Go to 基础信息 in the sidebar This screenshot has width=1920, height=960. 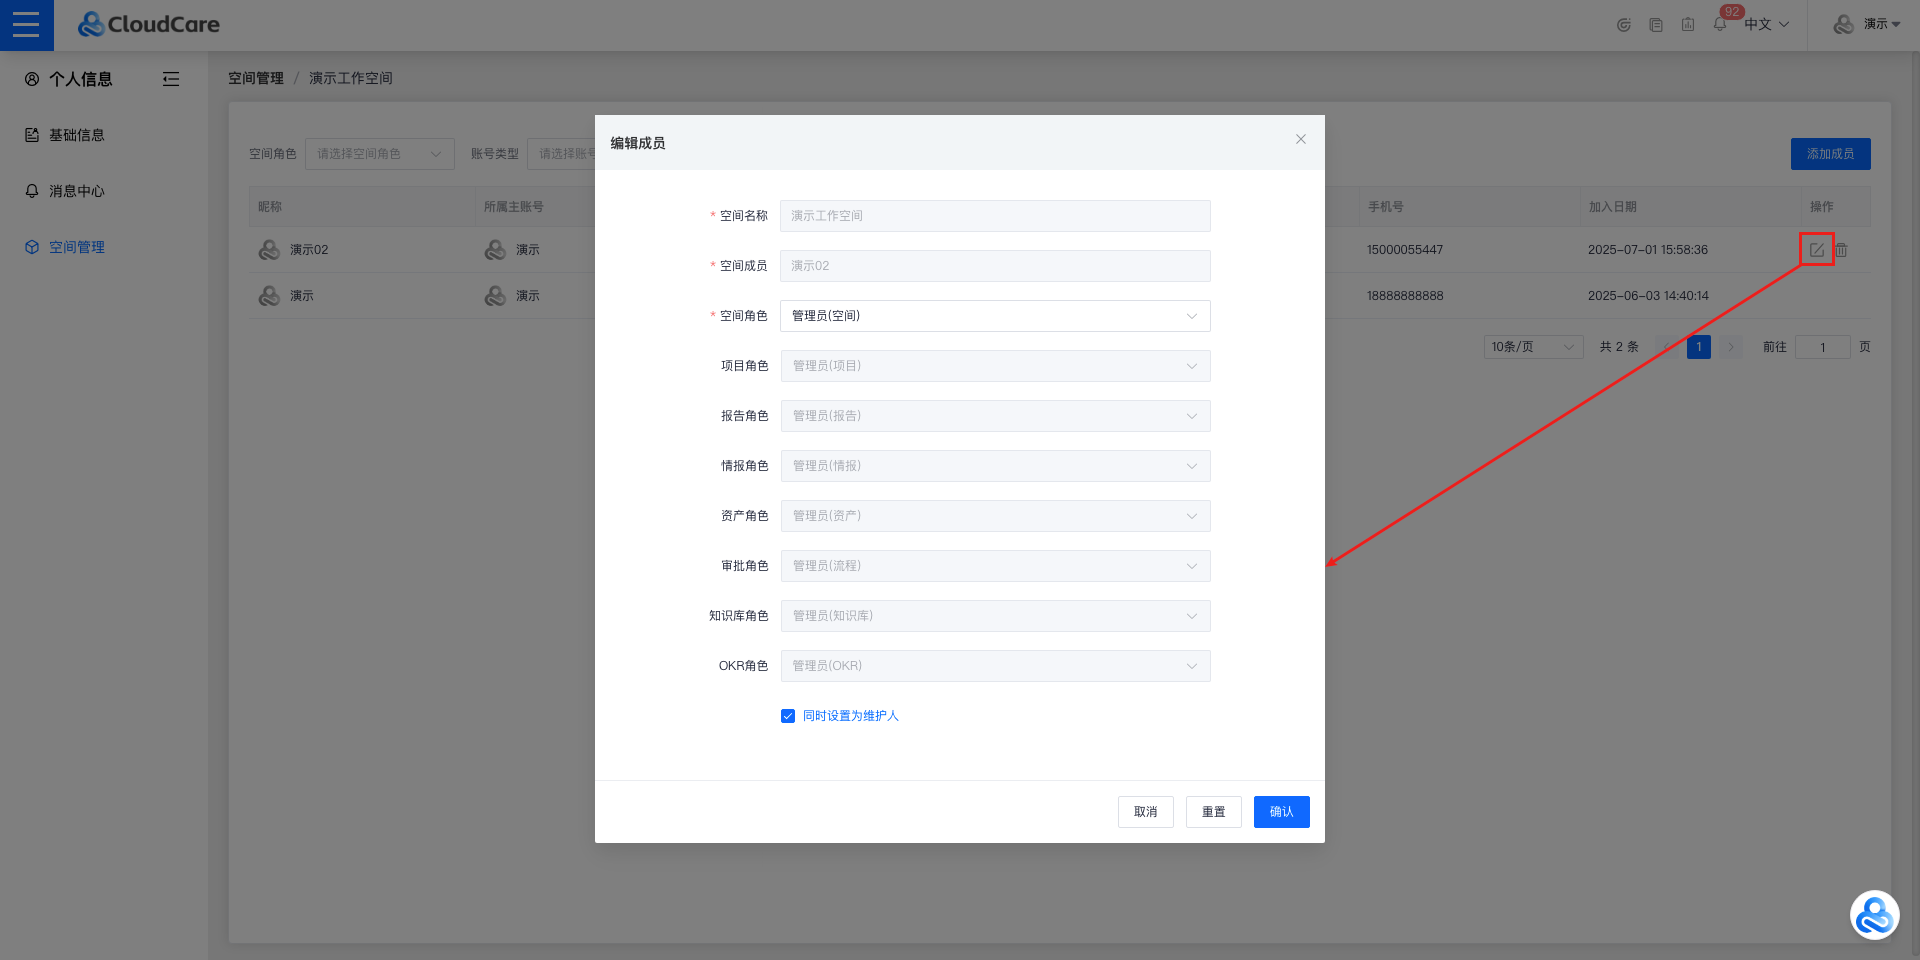pos(76,135)
